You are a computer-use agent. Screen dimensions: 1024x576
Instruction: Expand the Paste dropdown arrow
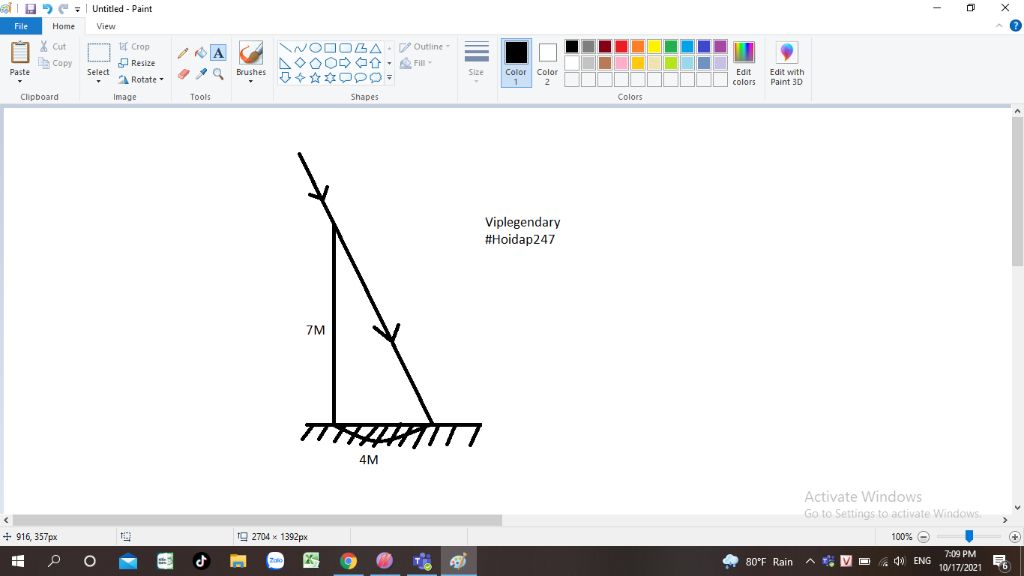coord(20,82)
